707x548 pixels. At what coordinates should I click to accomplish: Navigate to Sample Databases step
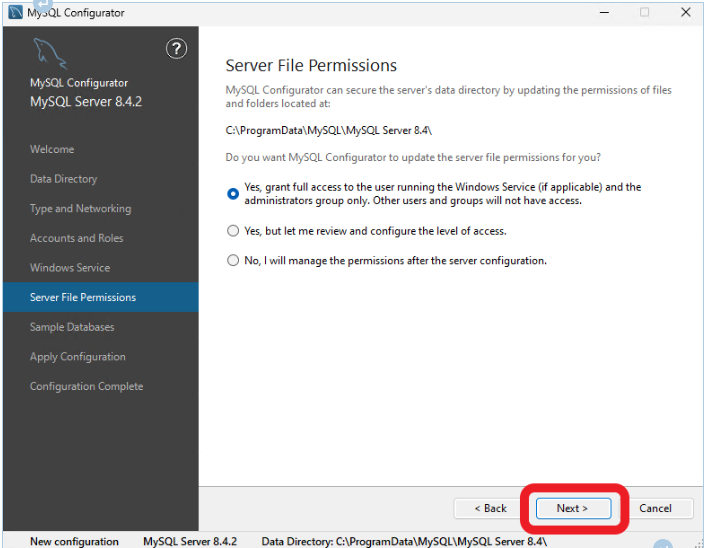tap(72, 327)
